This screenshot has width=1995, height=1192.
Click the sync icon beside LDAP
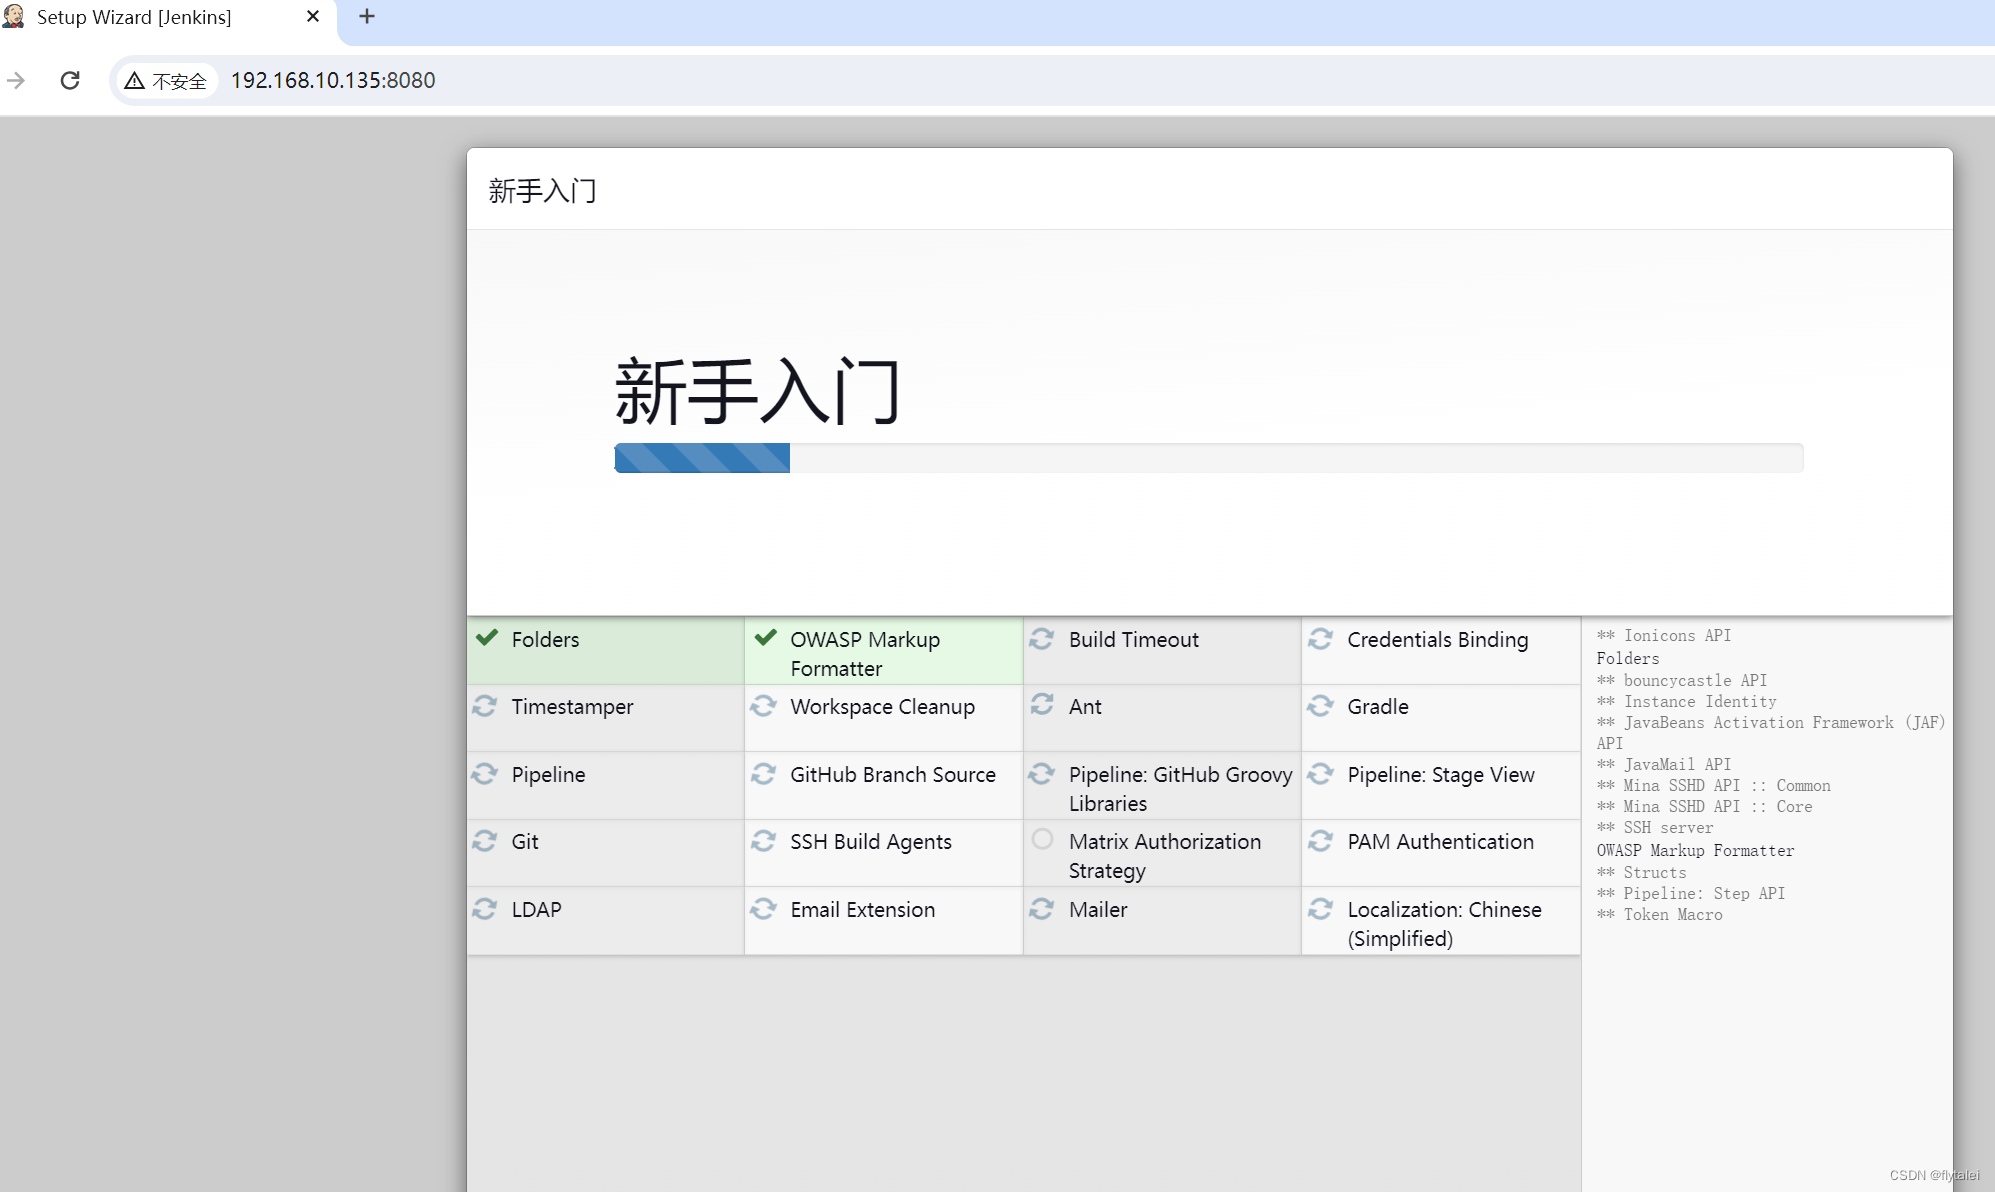[485, 909]
